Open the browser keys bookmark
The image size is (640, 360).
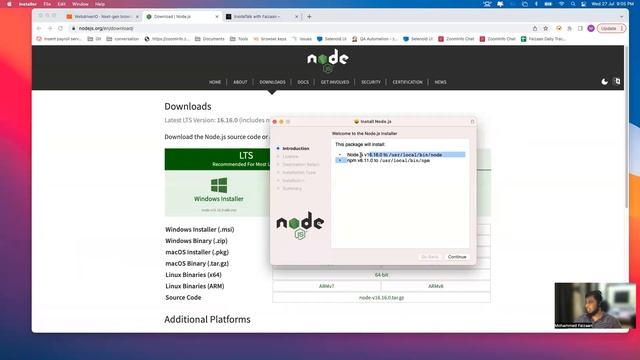[x=270, y=39]
